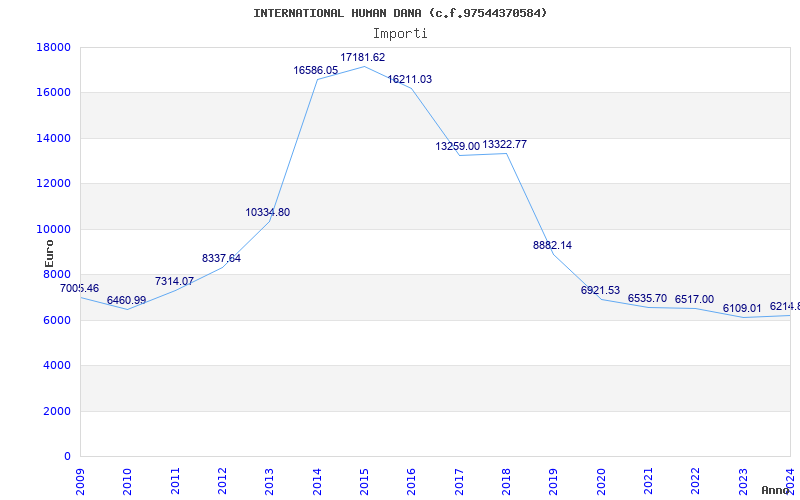Click the 4000 y-axis tick label

click(57, 366)
